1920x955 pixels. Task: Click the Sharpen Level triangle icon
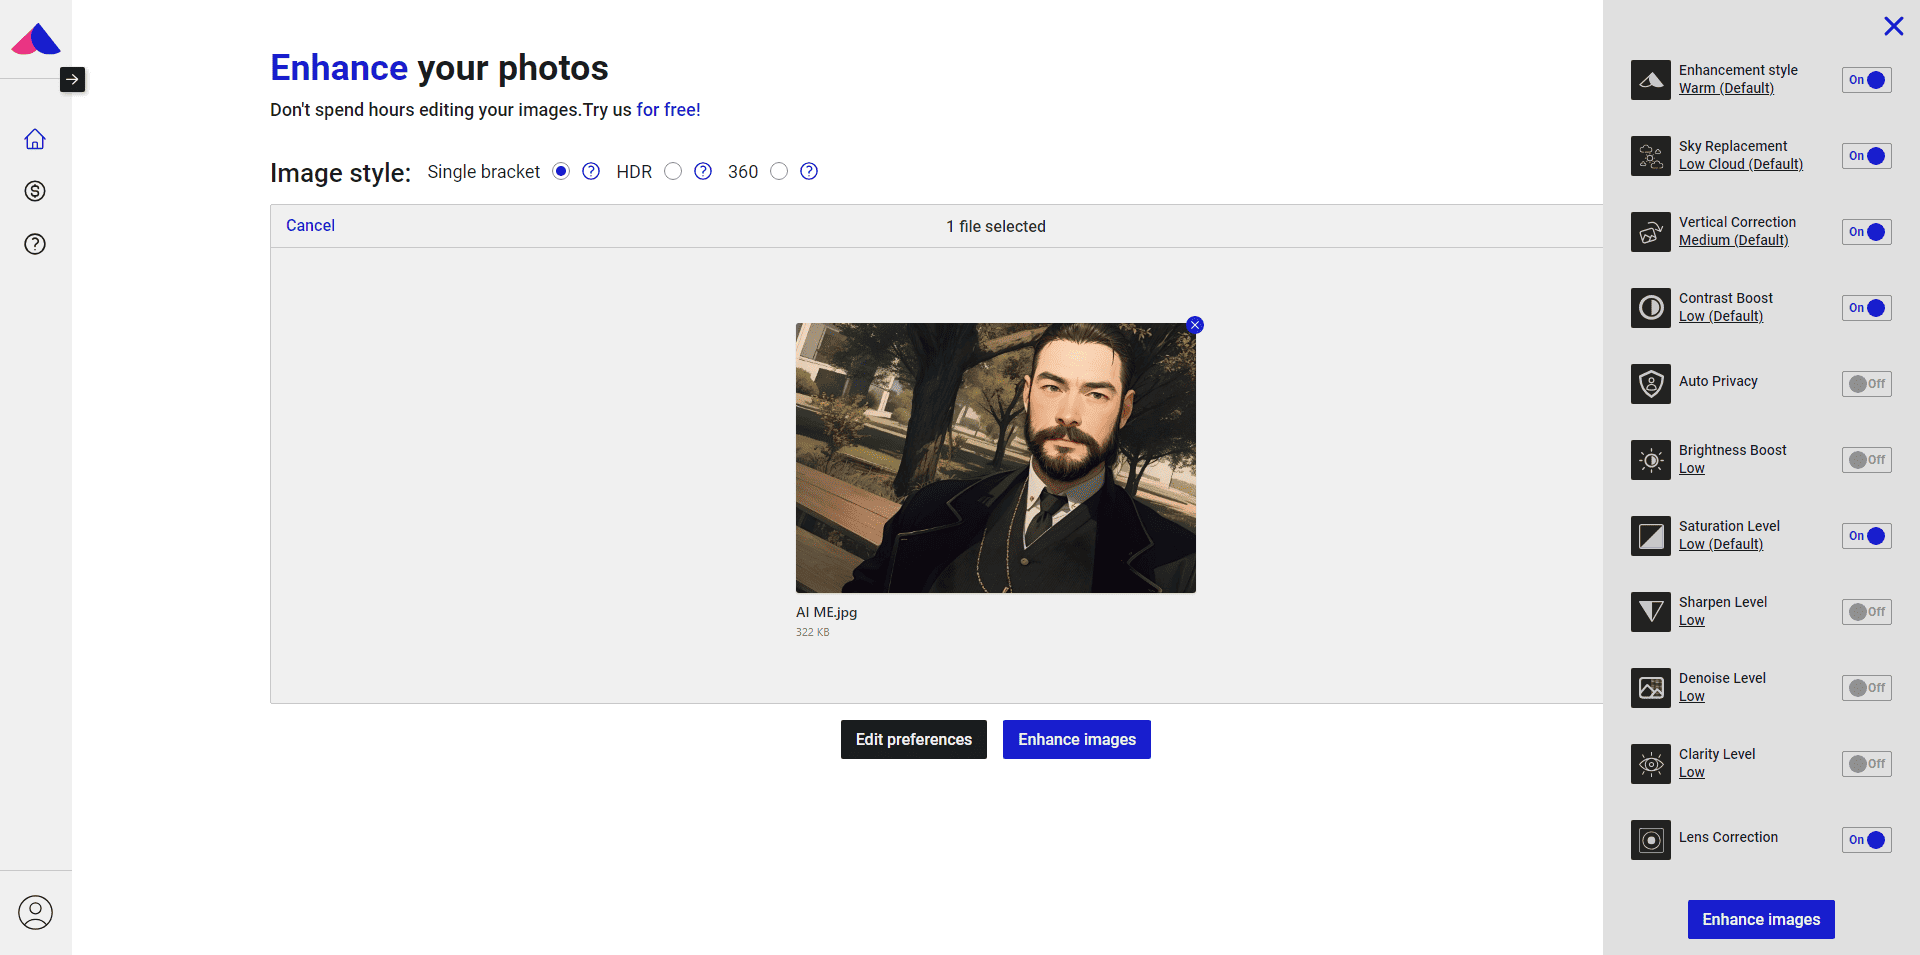(x=1651, y=612)
